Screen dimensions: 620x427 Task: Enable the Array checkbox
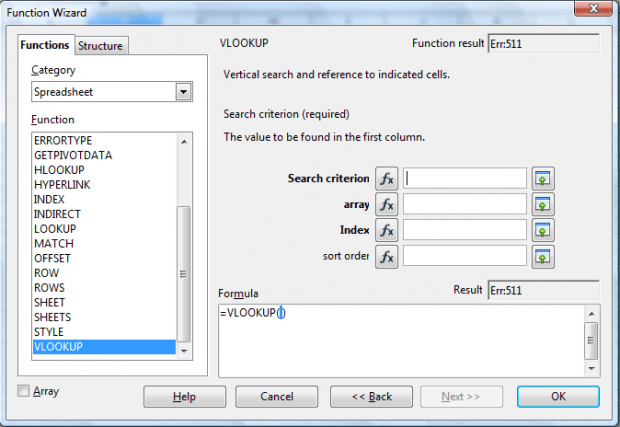point(23,391)
